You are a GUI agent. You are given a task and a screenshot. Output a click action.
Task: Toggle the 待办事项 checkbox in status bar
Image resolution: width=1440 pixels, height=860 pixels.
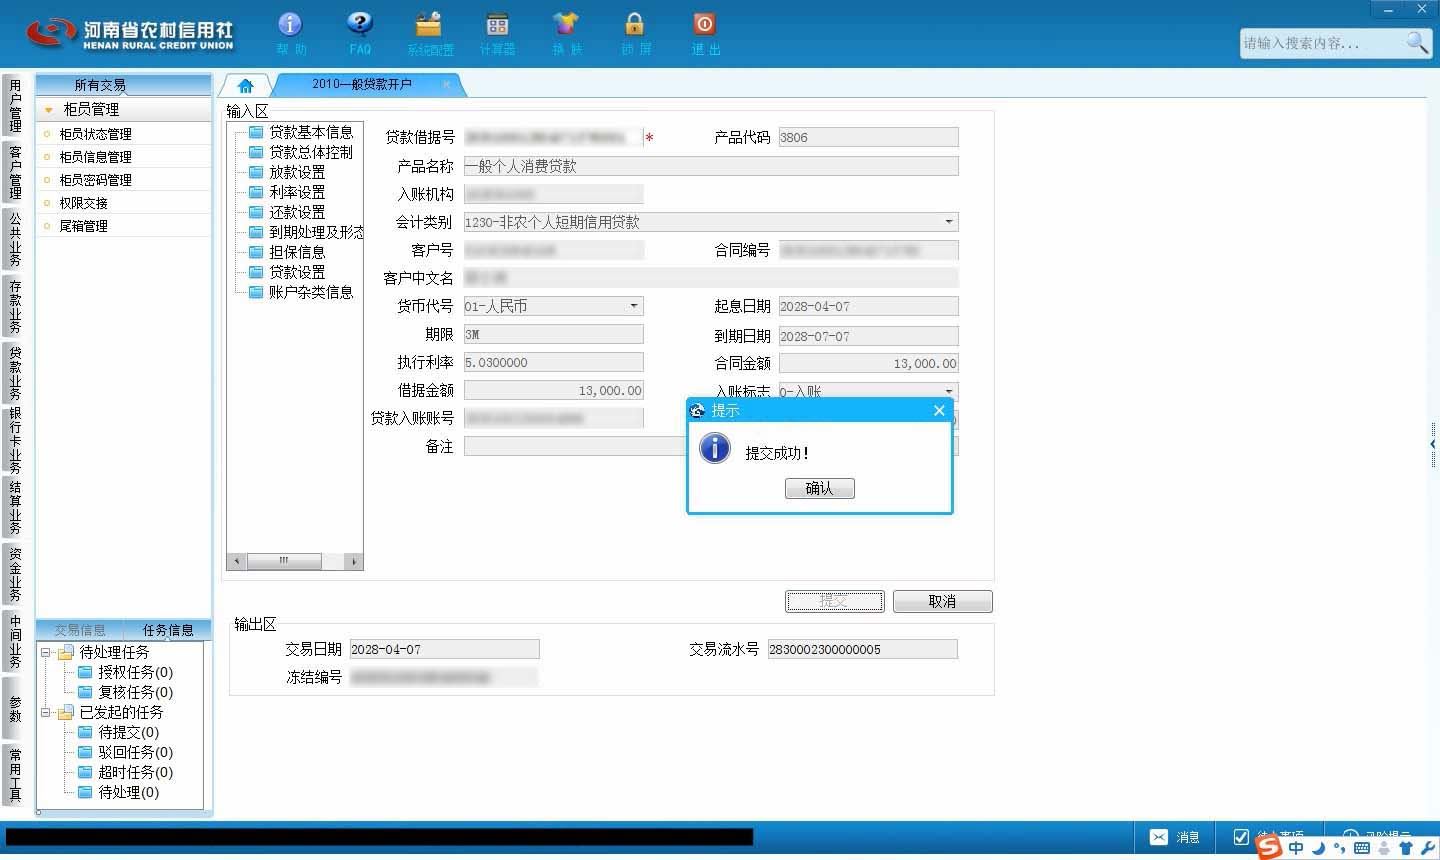pyautogui.click(x=1241, y=837)
